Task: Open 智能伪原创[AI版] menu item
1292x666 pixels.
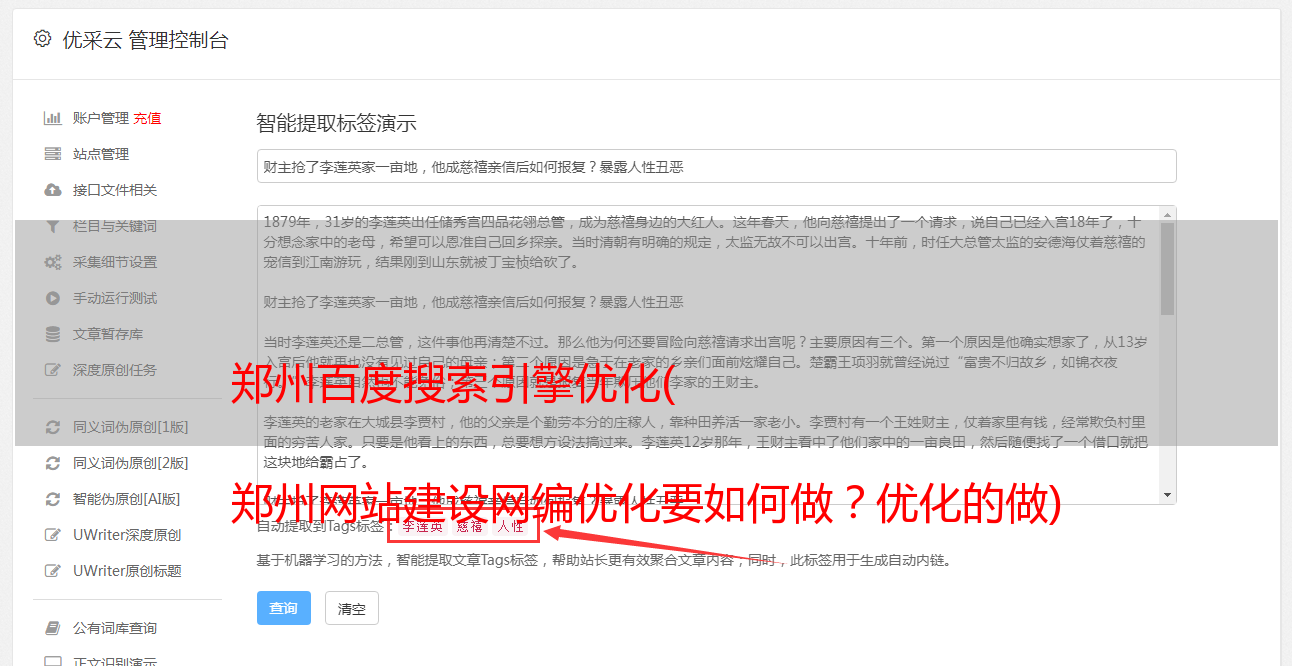Action: click(126, 499)
